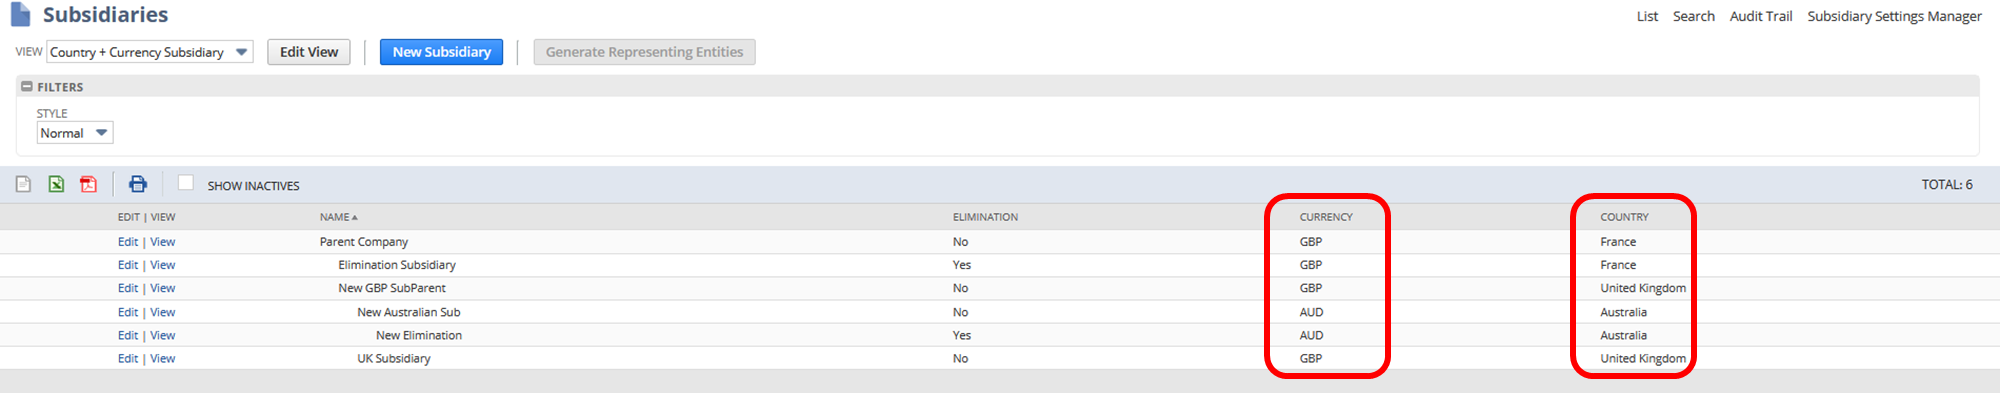2000x393 pixels.
Task: Click the Edit View button
Action: (309, 52)
